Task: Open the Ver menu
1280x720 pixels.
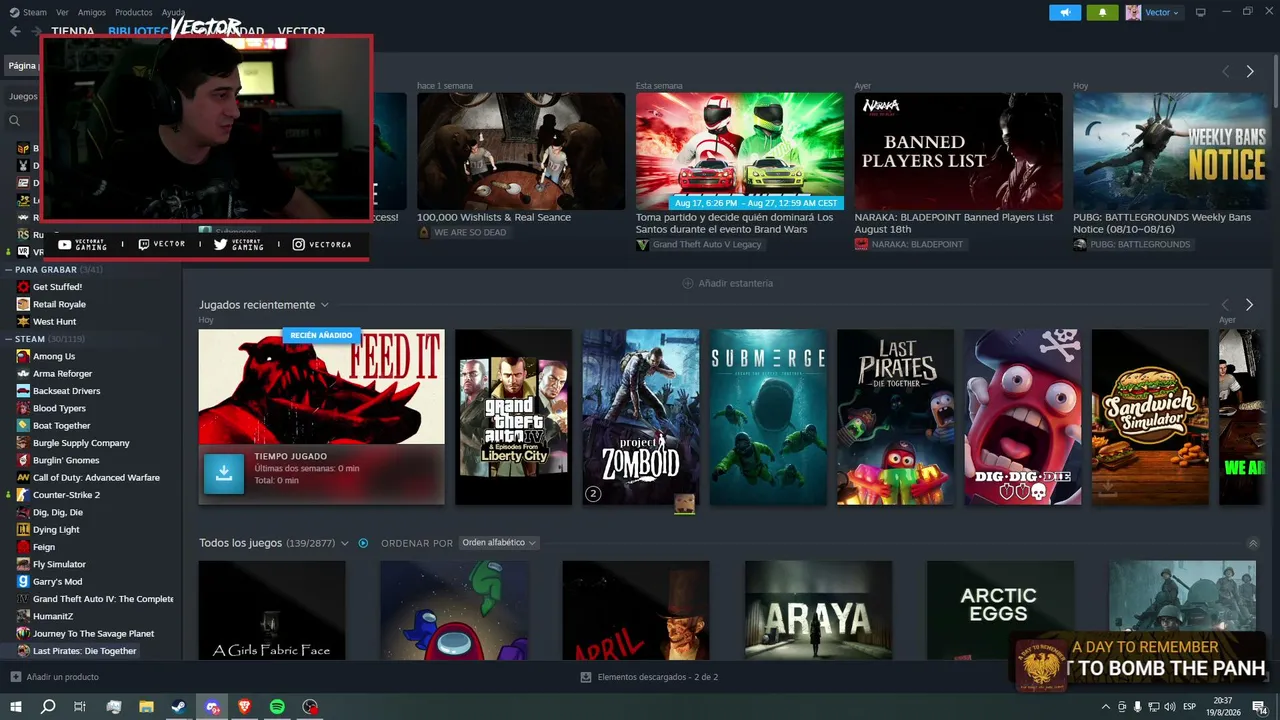Action: click(x=62, y=12)
